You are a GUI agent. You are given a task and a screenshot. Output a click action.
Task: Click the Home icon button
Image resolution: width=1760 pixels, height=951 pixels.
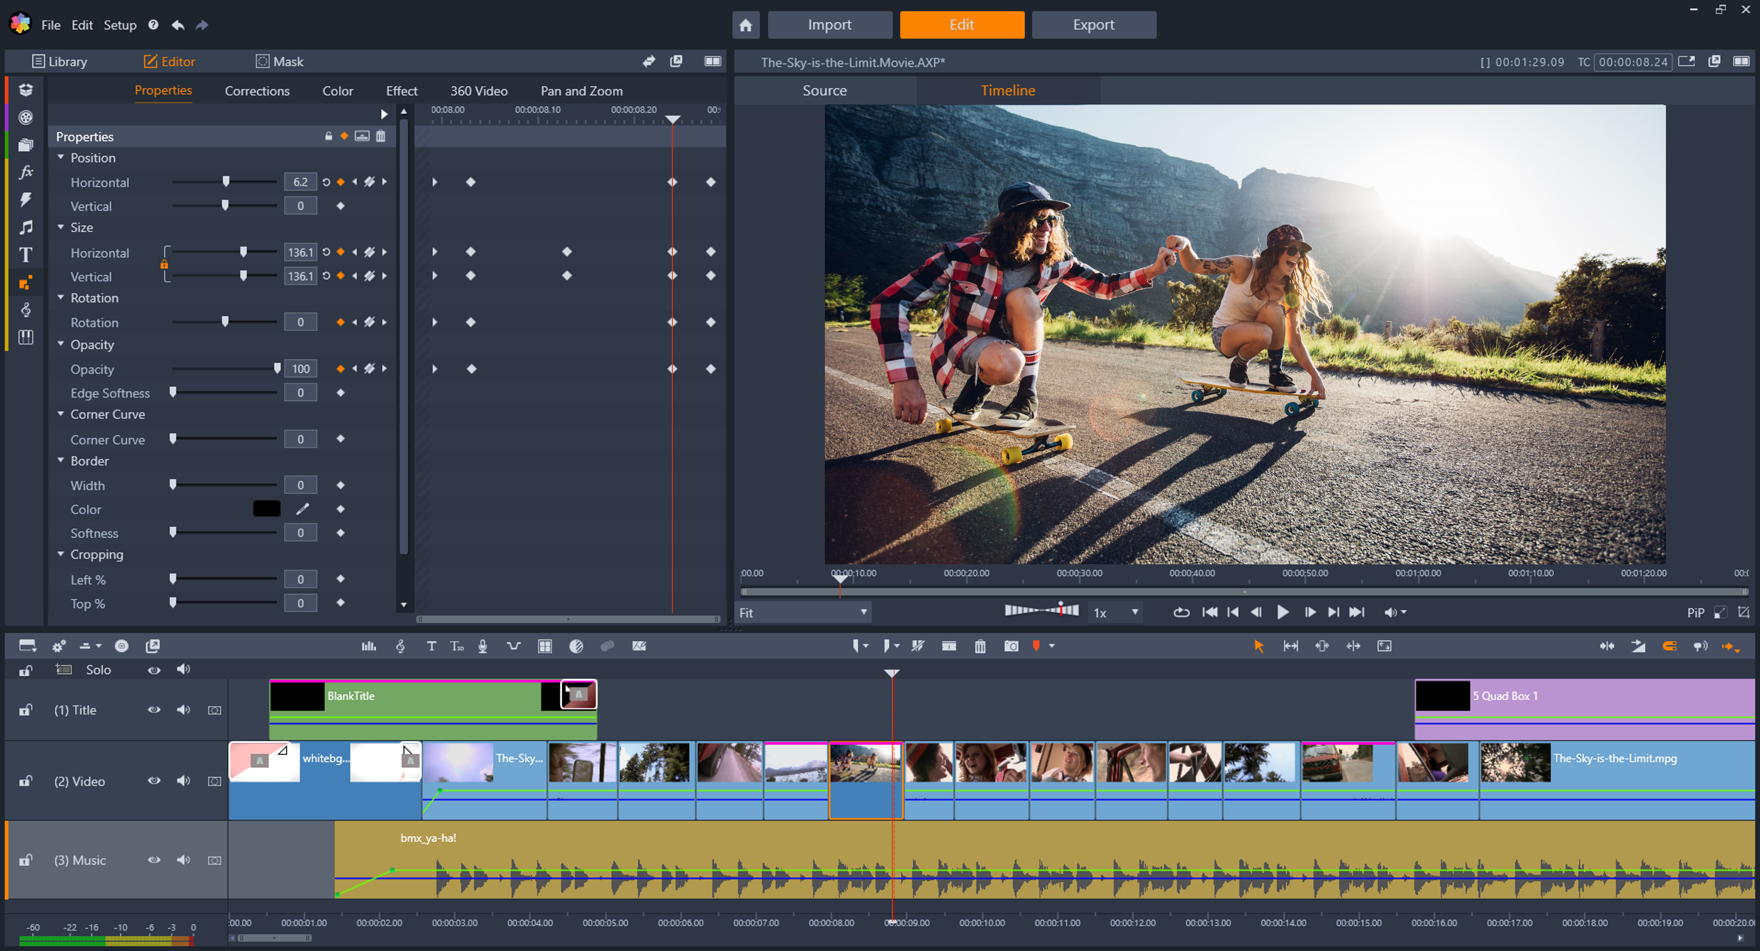tap(746, 25)
